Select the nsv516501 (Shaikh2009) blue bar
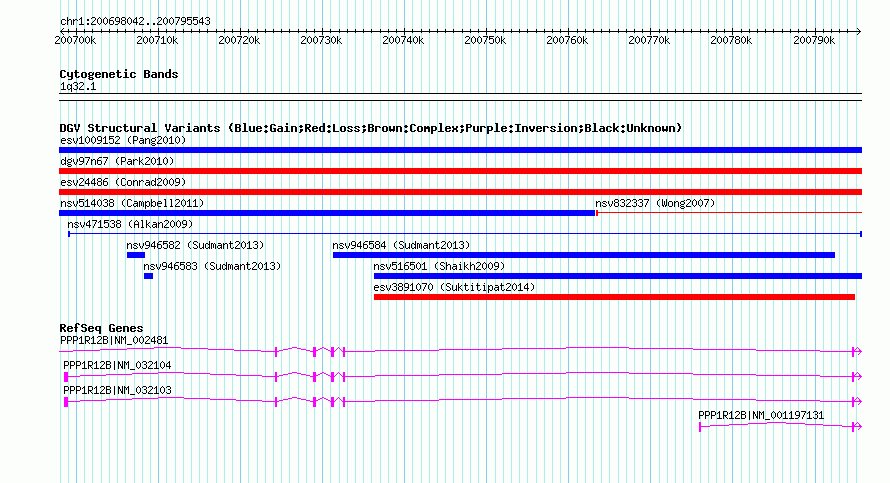 pyautogui.click(x=618, y=276)
